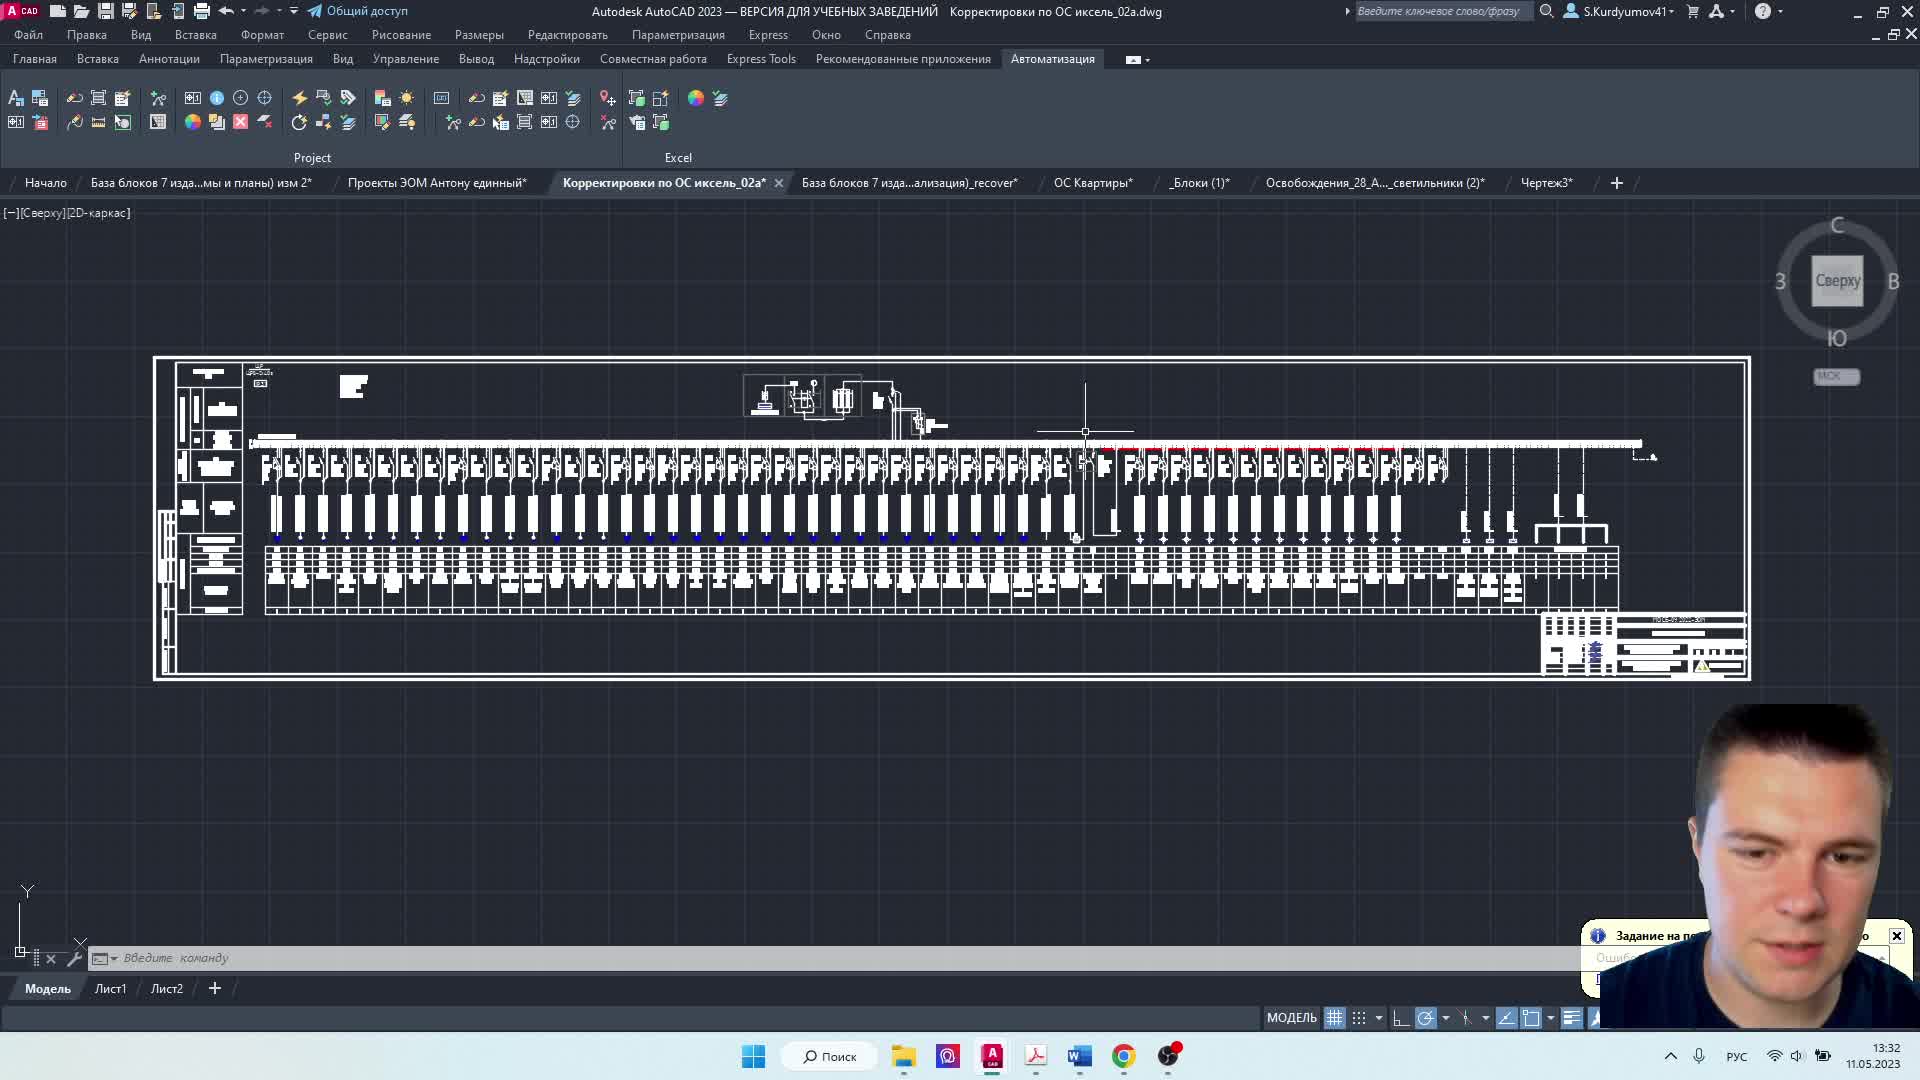Click the Help question mark icon

[x=1763, y=11]
